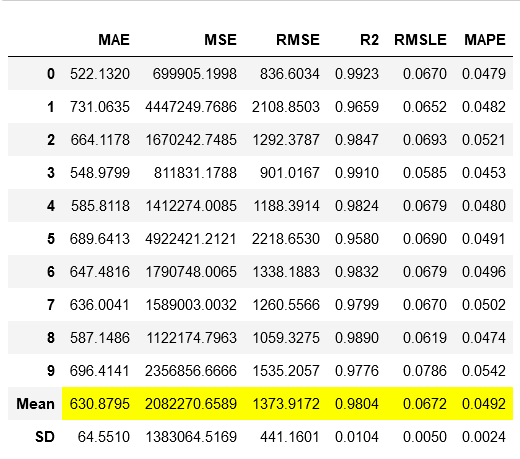The height and width of the screenshot is (459, 520).
Task: Click SD RMSE value 441.1601
Action: click(290, 437)
